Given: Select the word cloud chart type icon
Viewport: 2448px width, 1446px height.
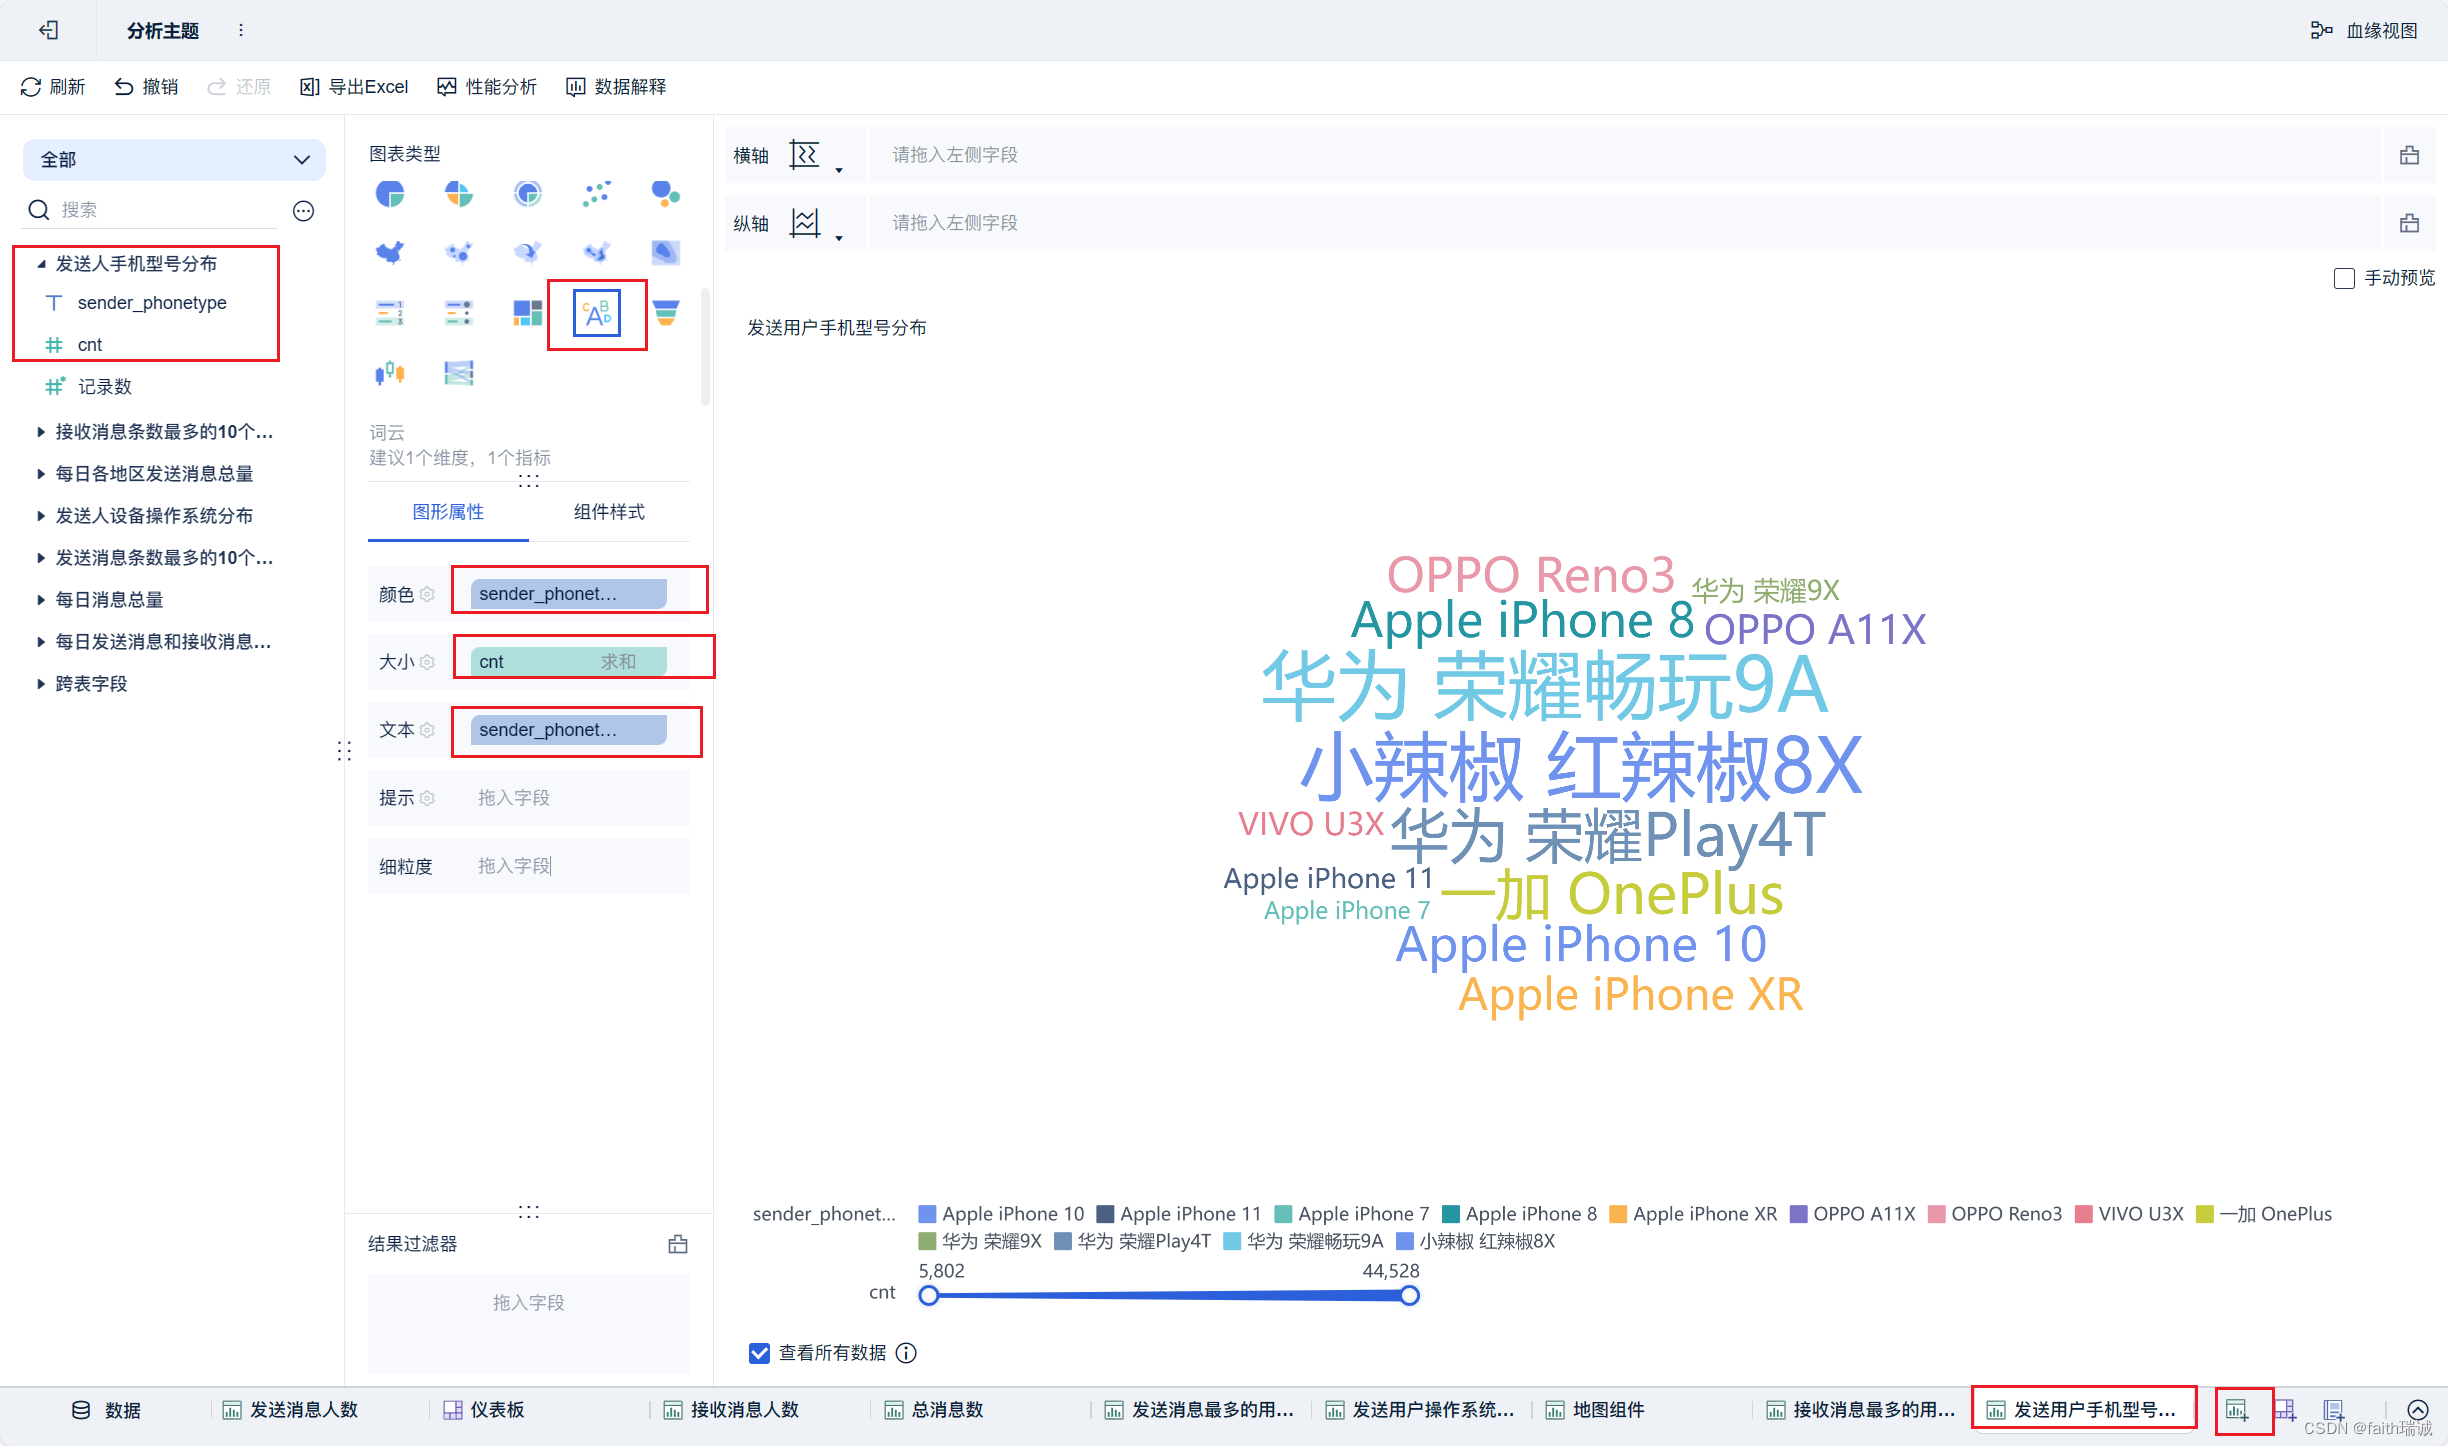Looking at the screenshot, I should [x=597, y=314].
